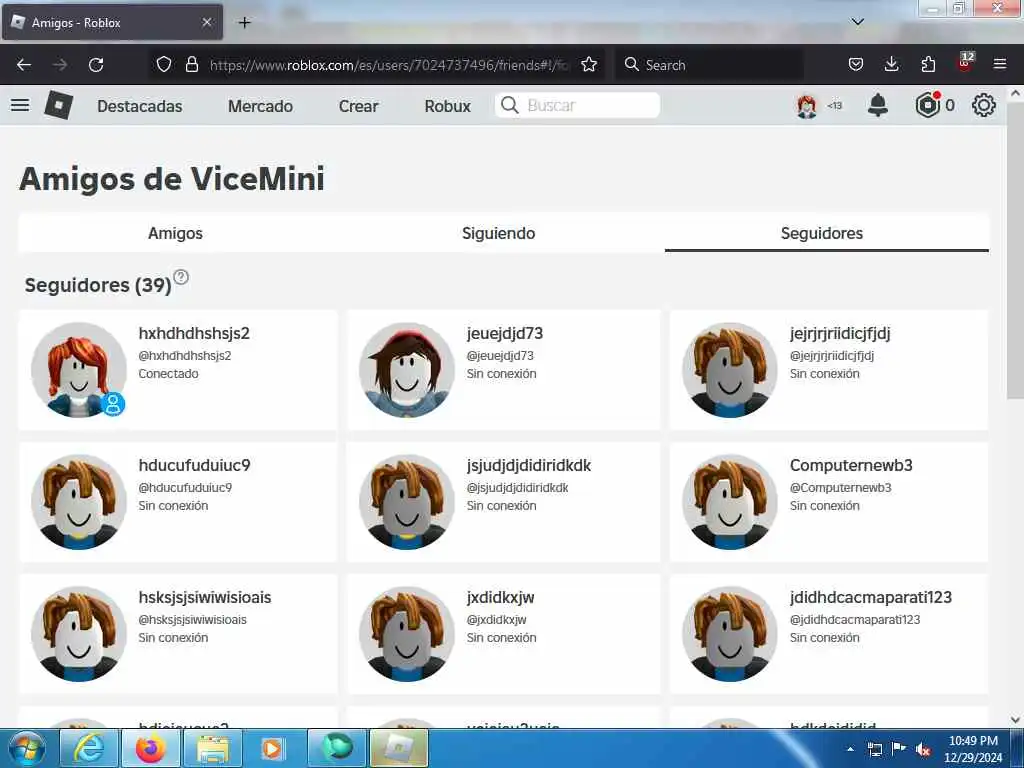Click the "Amigos de ViceMini" page title
This screenshot has height=768, width=1024.
pos(172,178)
